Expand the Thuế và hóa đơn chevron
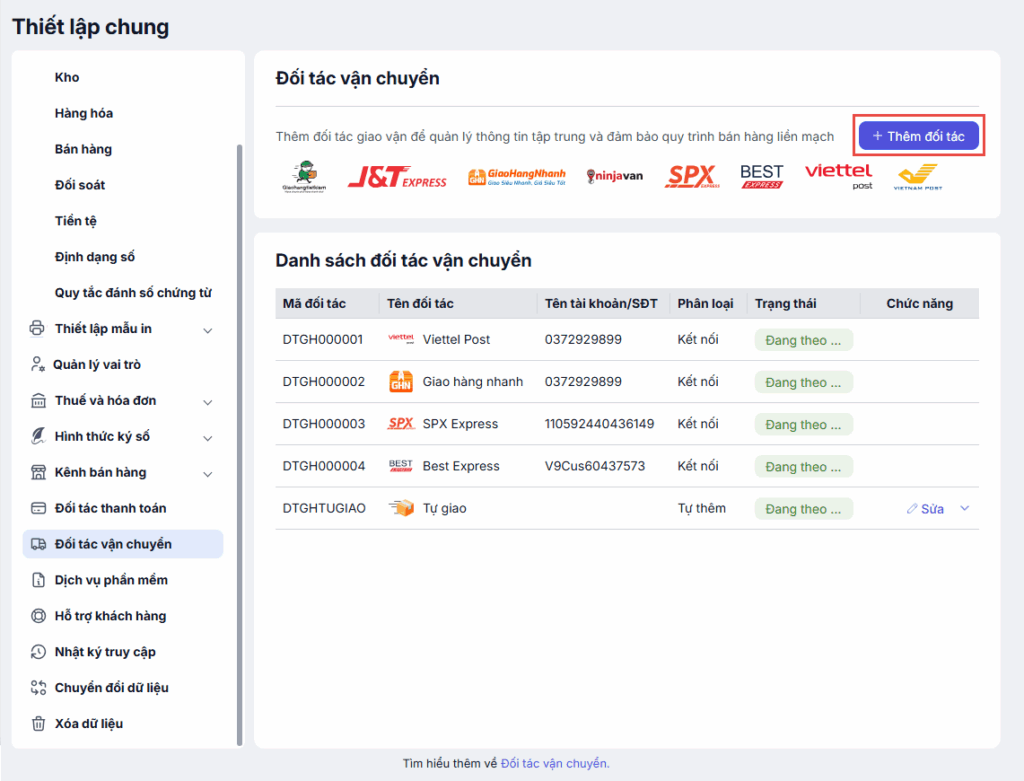 (207, 401)
